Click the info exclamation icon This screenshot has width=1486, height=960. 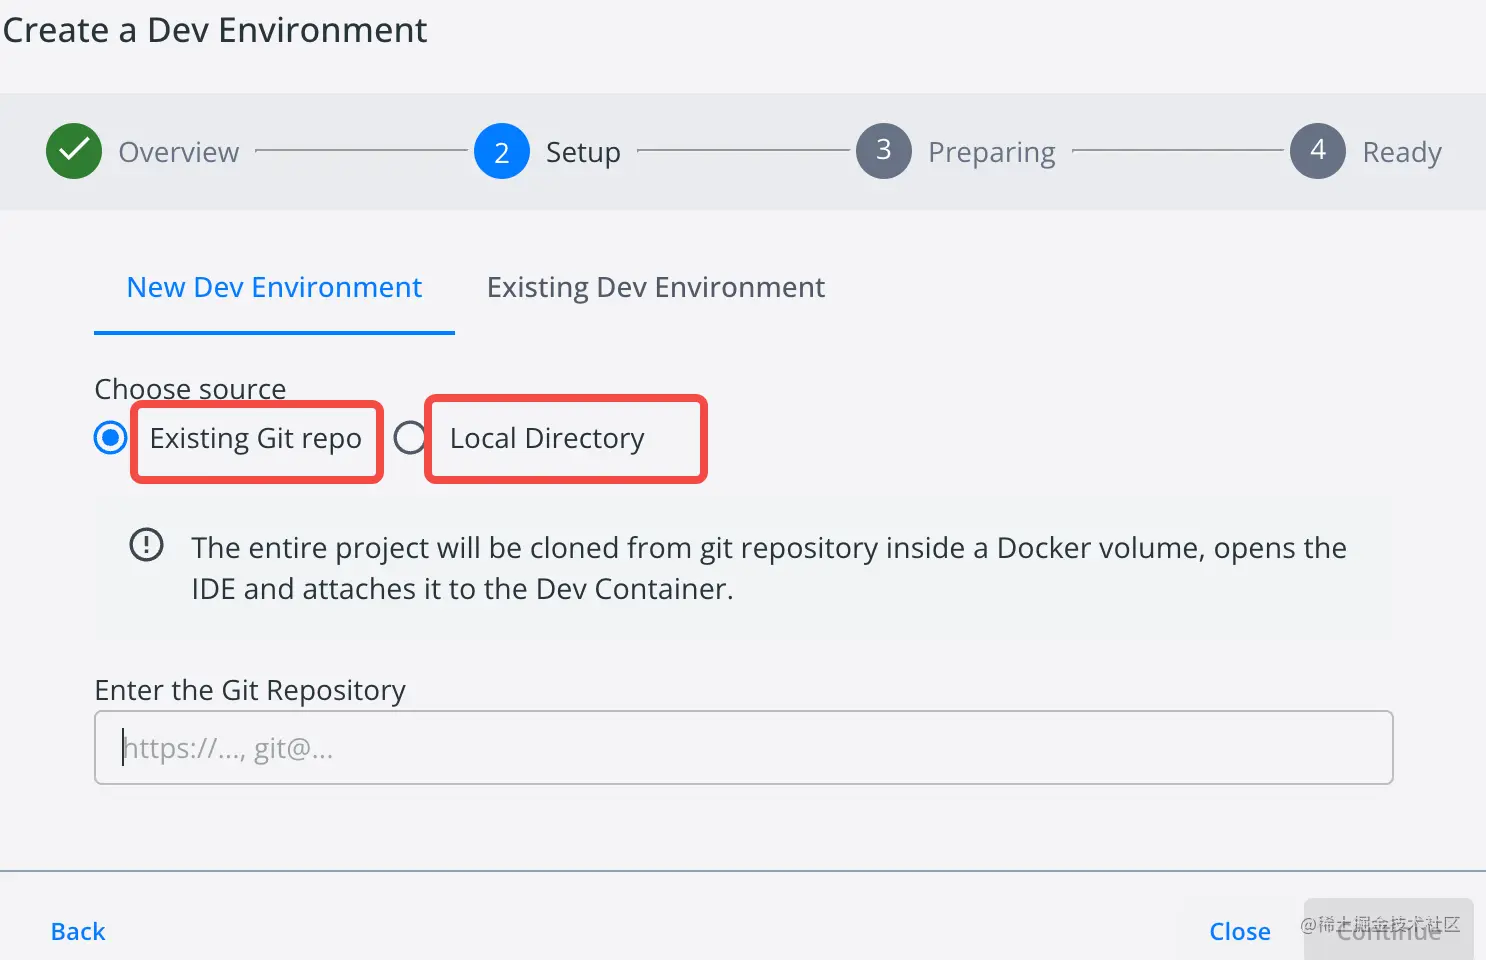coord(146,545)
